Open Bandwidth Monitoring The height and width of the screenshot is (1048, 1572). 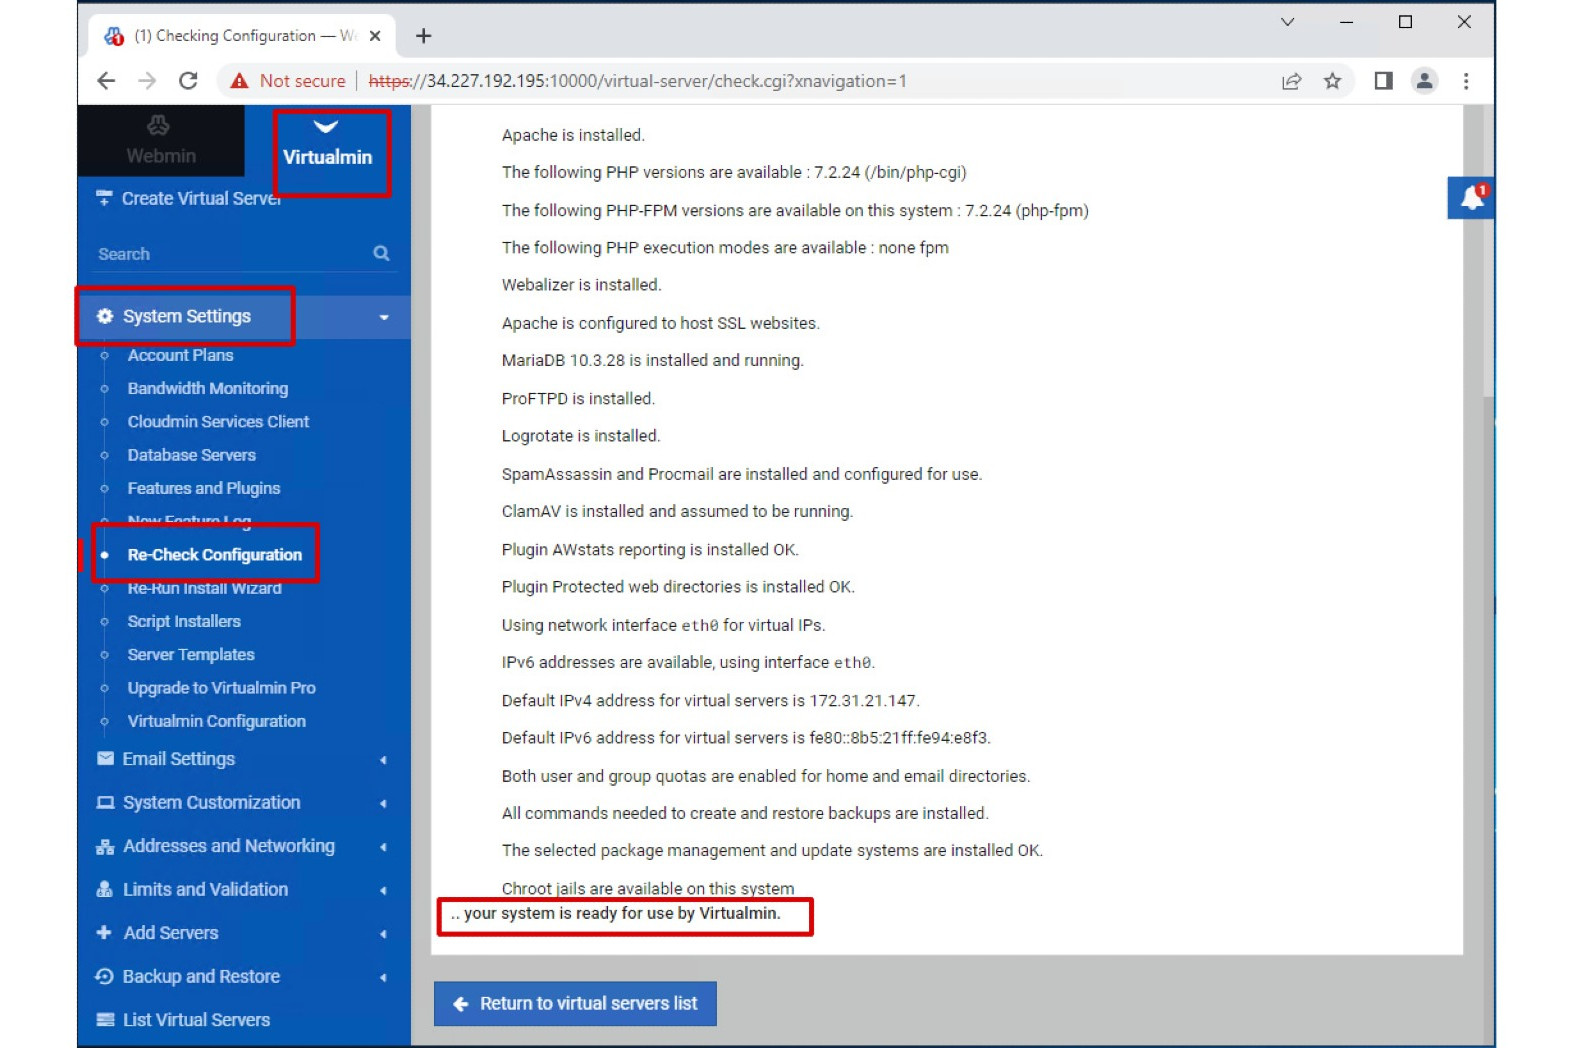click(207, 388)
